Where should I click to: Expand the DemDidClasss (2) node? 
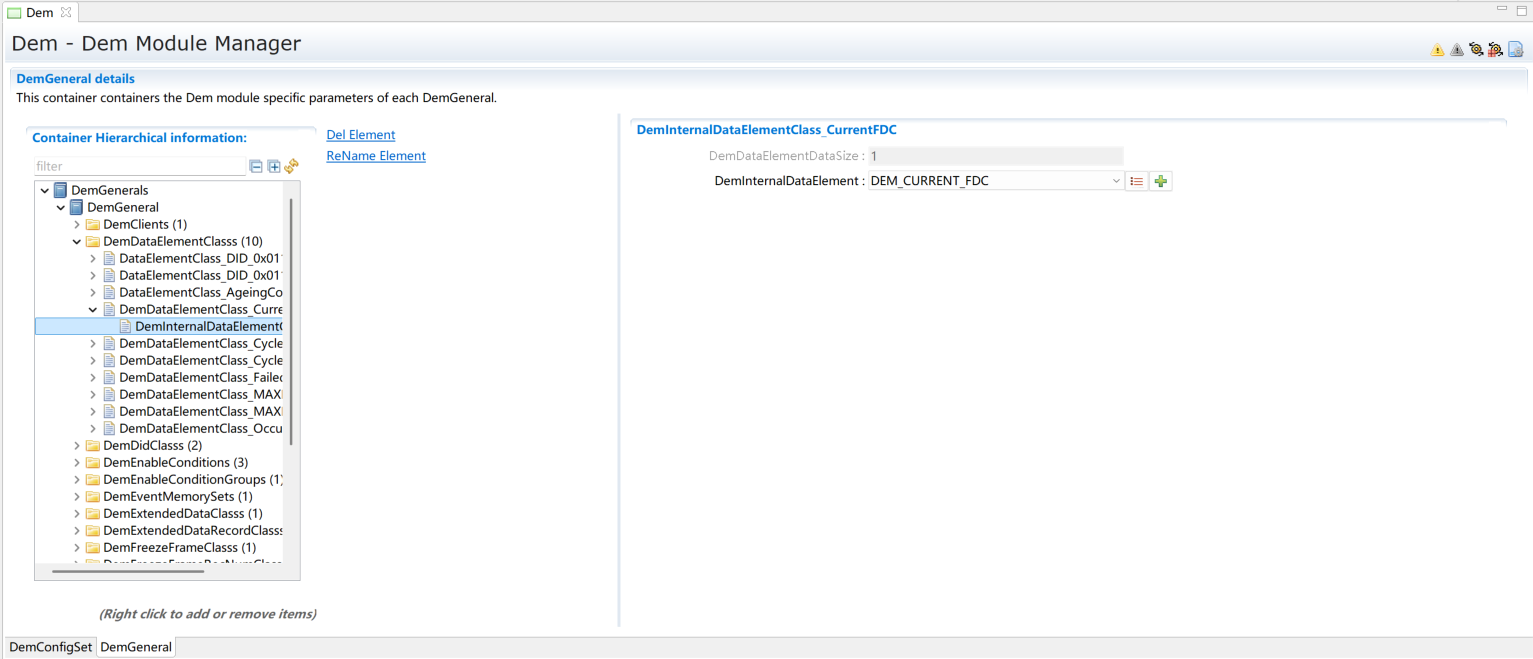pos(77,446)
